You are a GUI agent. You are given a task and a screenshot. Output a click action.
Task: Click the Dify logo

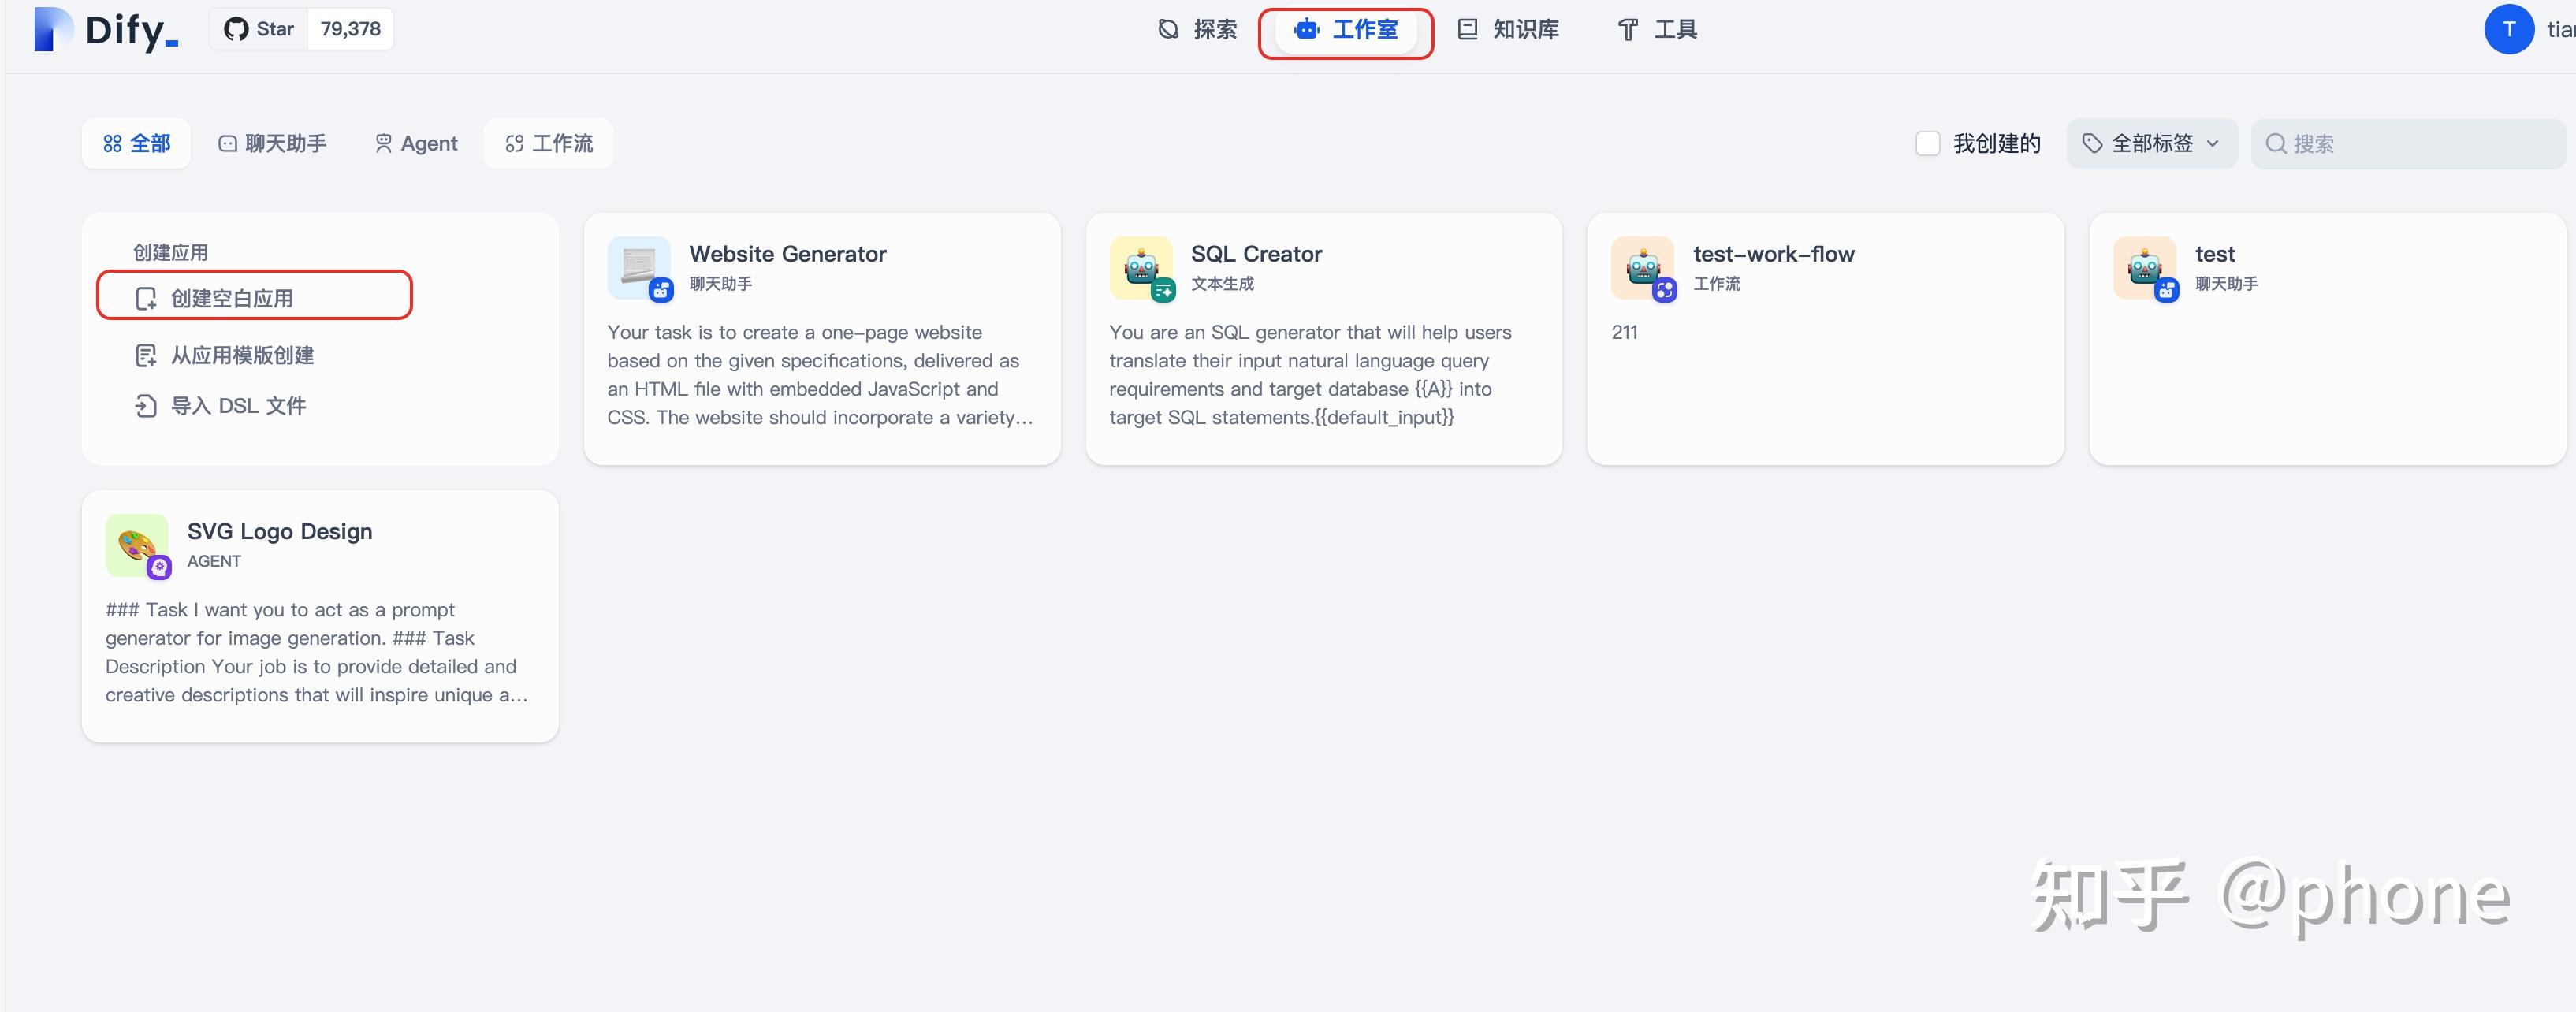click(x=106, y=29)
